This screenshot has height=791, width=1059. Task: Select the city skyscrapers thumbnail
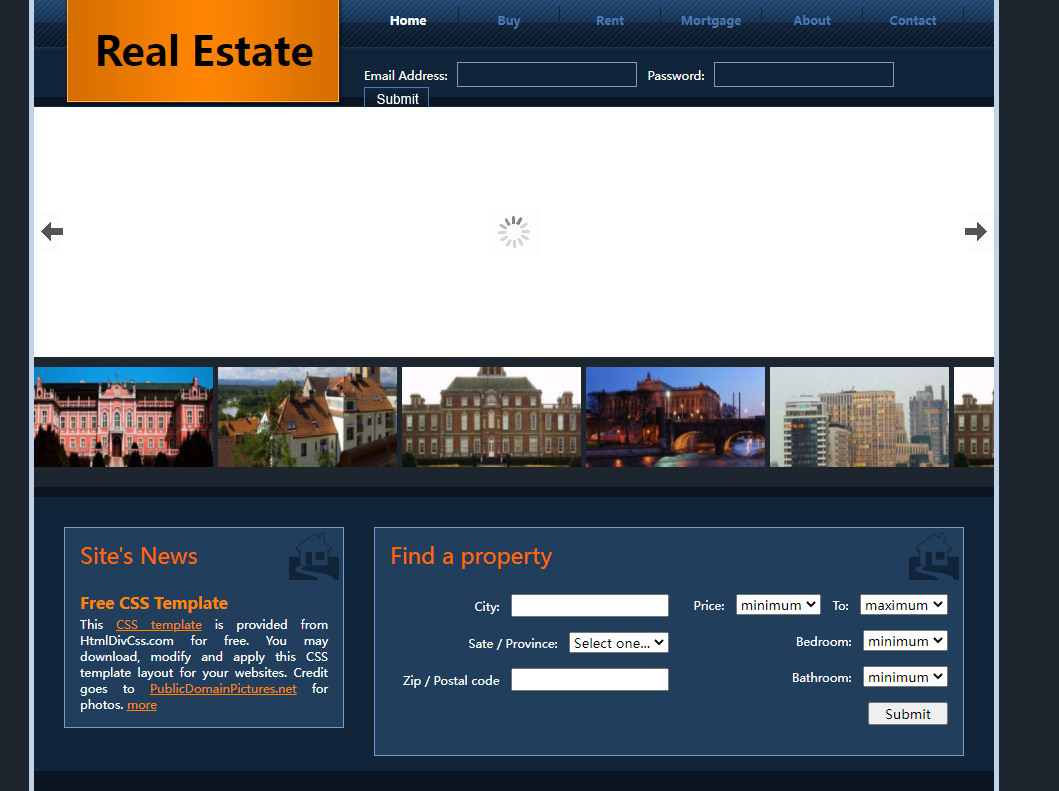[x=859, y=417]
